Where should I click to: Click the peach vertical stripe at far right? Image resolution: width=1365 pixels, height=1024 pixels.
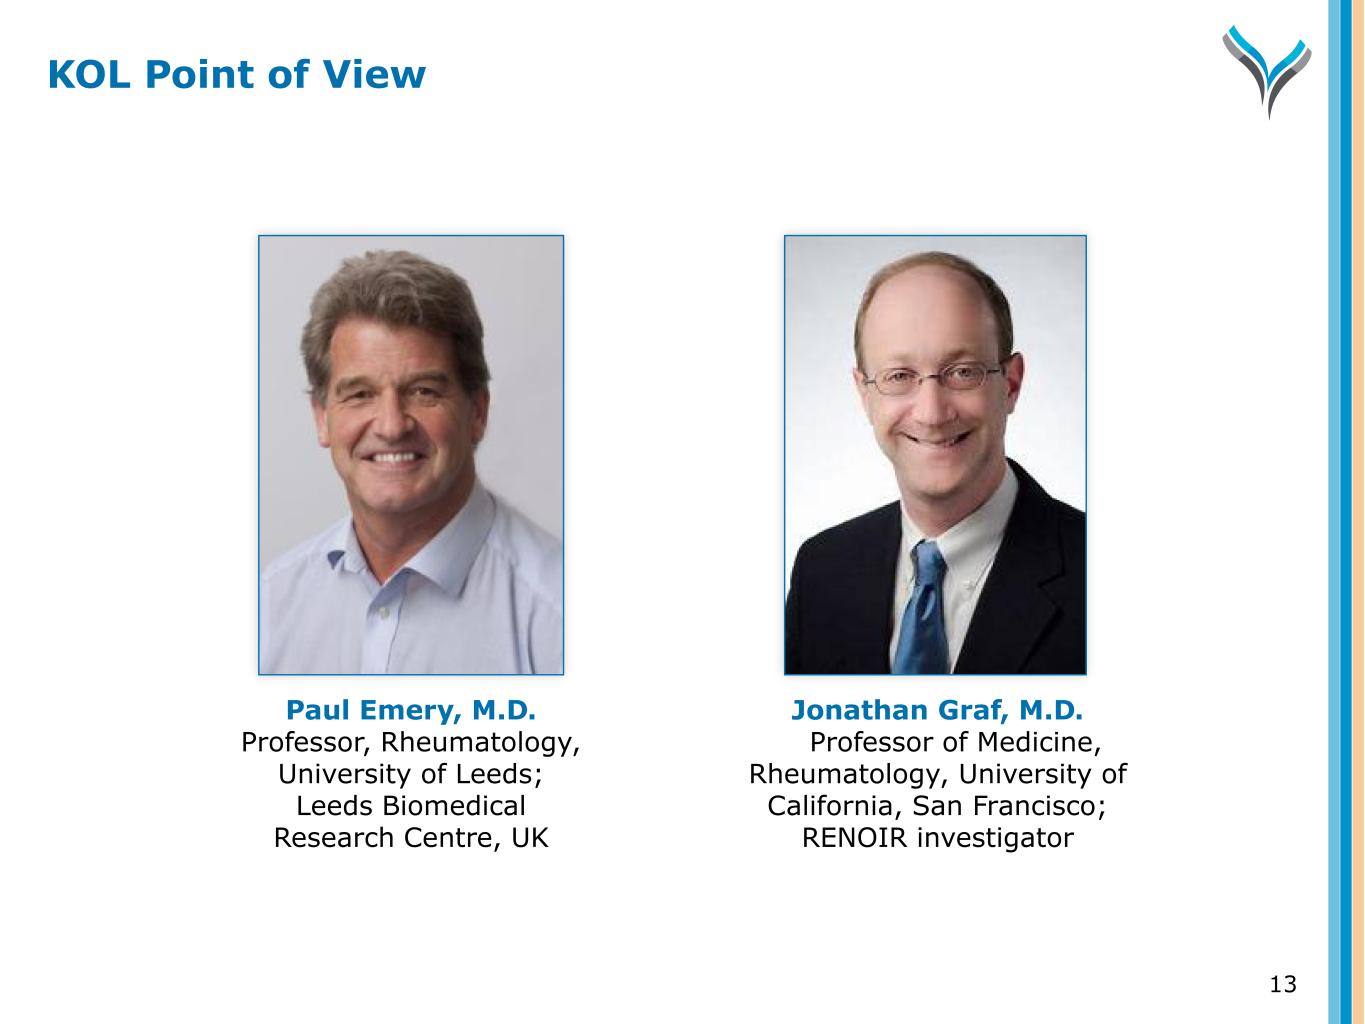pos(1358,512)
